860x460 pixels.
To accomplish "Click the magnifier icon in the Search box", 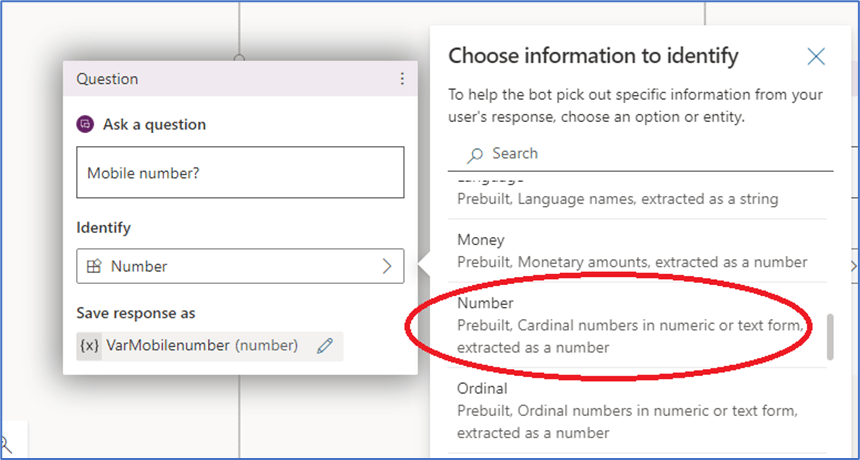I will [x=475, y=154].
